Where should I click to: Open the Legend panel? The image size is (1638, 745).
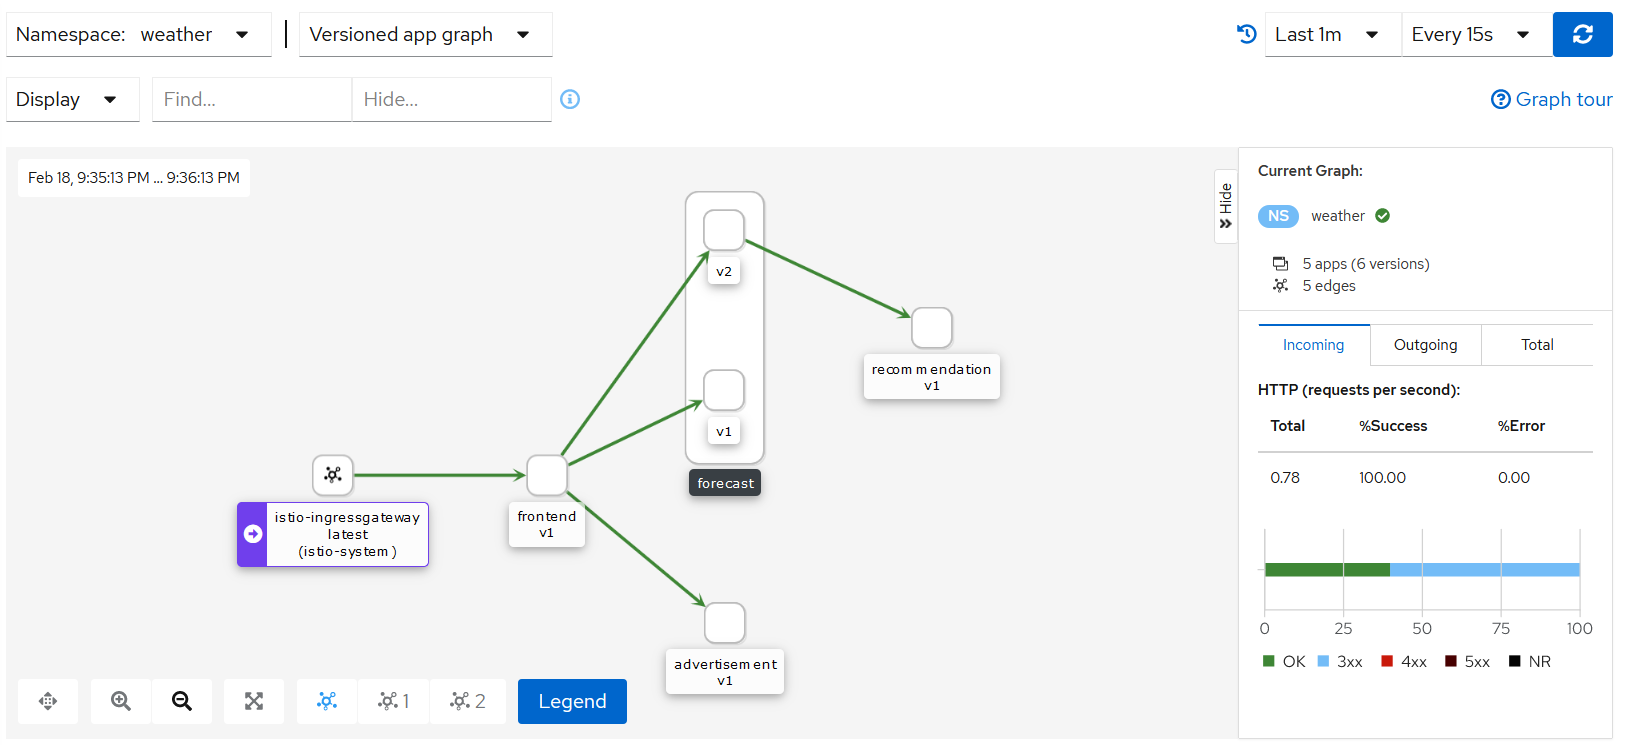click(572, 701)
